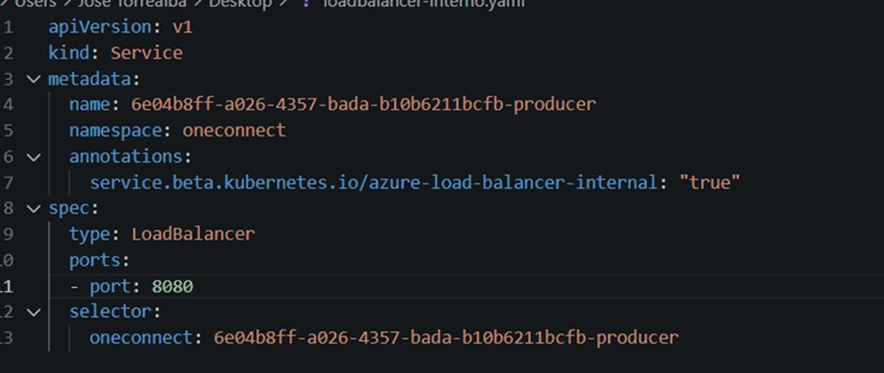Screen dimensions: 884x373
Task: Click the producer name value on line 4
Action: pos(364,104)
